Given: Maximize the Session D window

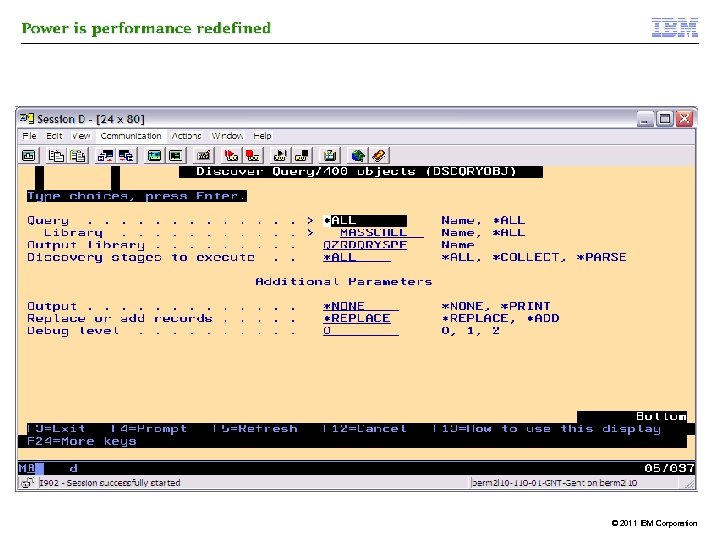Looking at the screenshot, I should coord(664,119).
